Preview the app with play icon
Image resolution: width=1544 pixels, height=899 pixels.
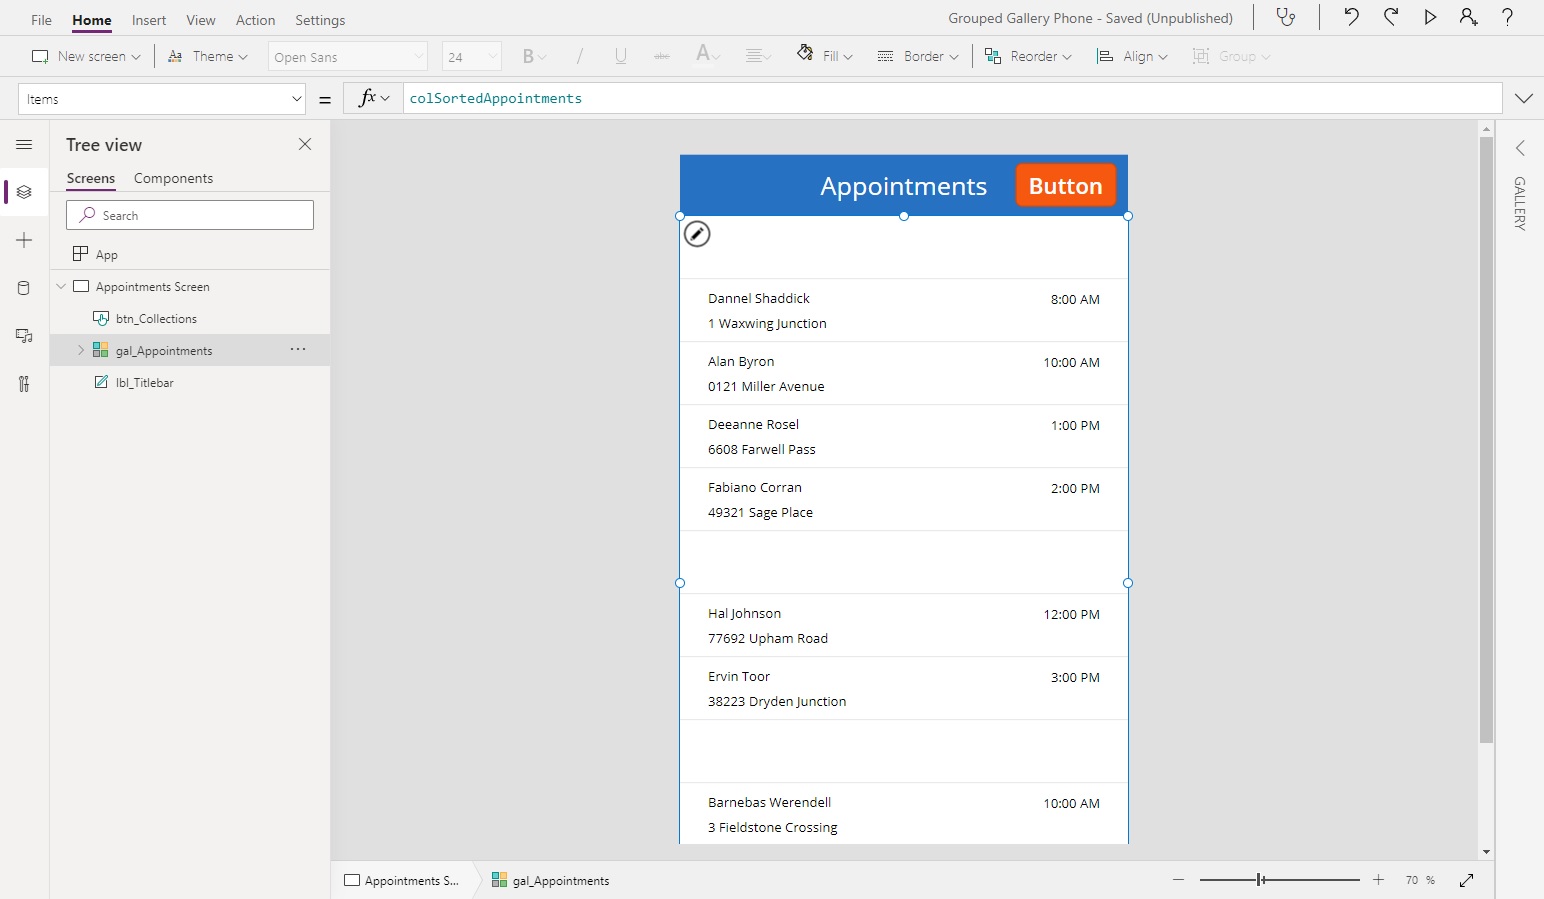(1430, 17)
